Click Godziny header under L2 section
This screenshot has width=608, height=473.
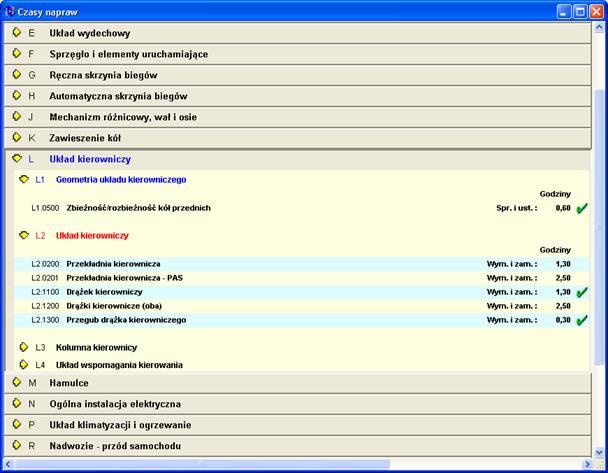coord(555,250)
